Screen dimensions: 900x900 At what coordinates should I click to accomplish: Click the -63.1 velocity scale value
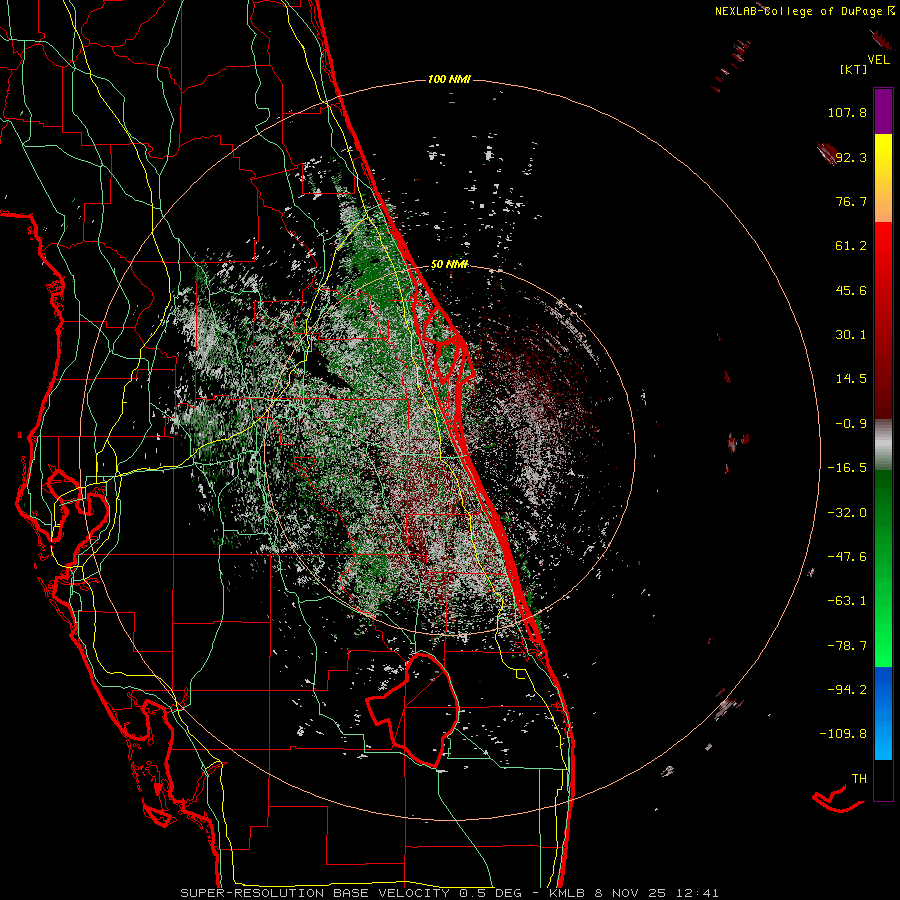pos(847,601)
